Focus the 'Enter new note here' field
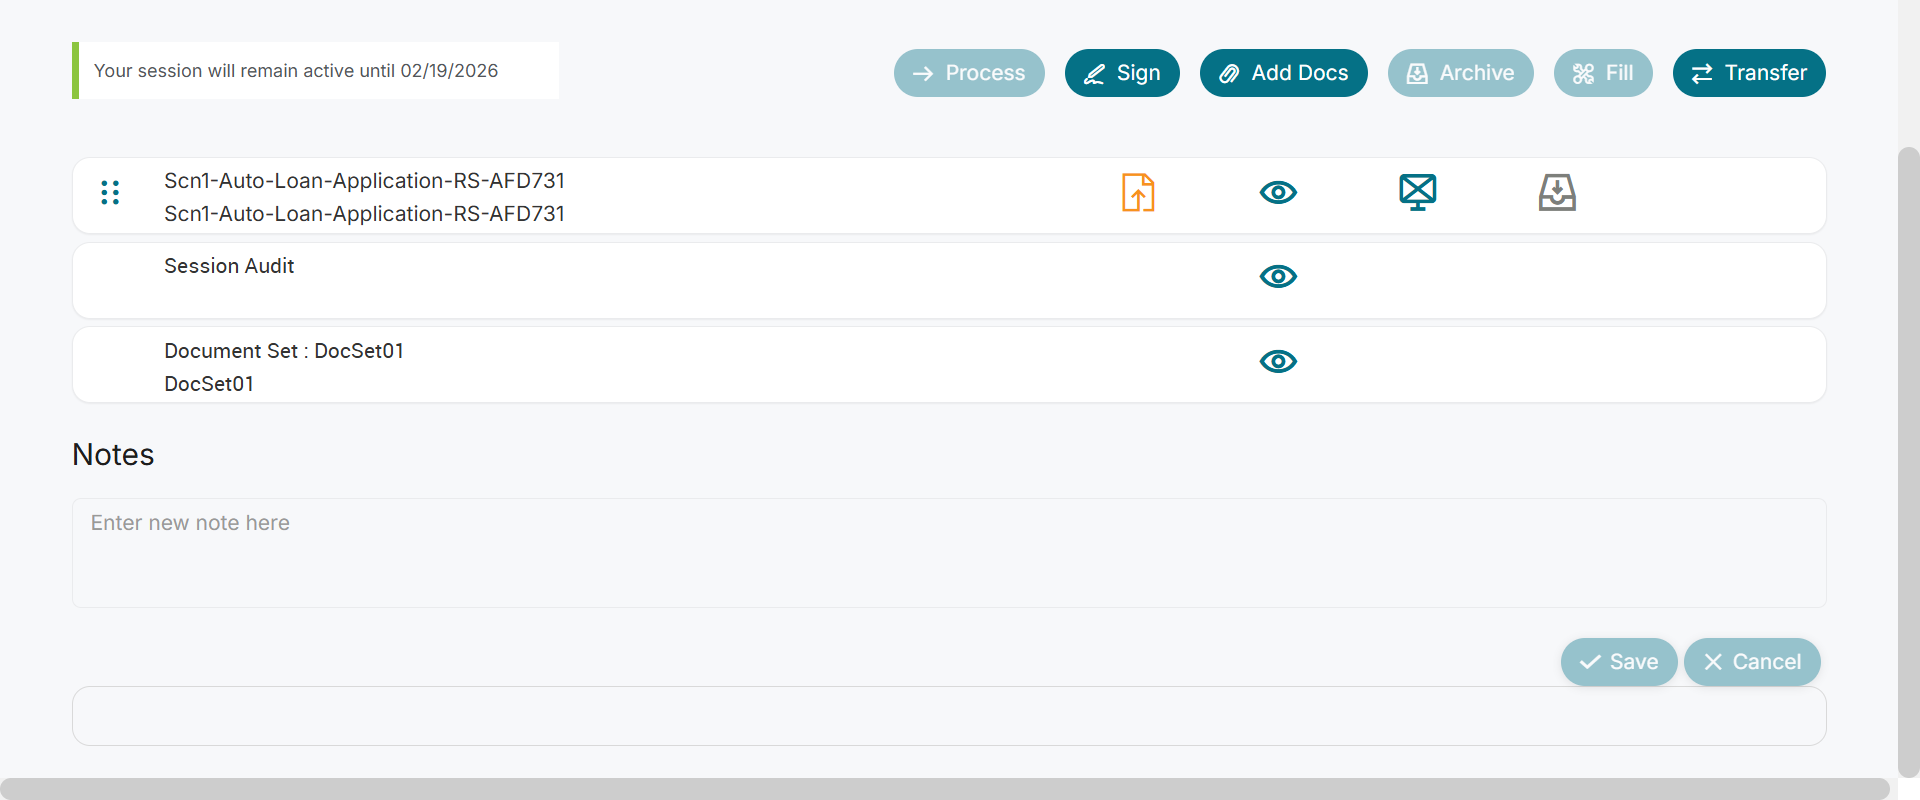1920x800 pixels. point(948,552)
